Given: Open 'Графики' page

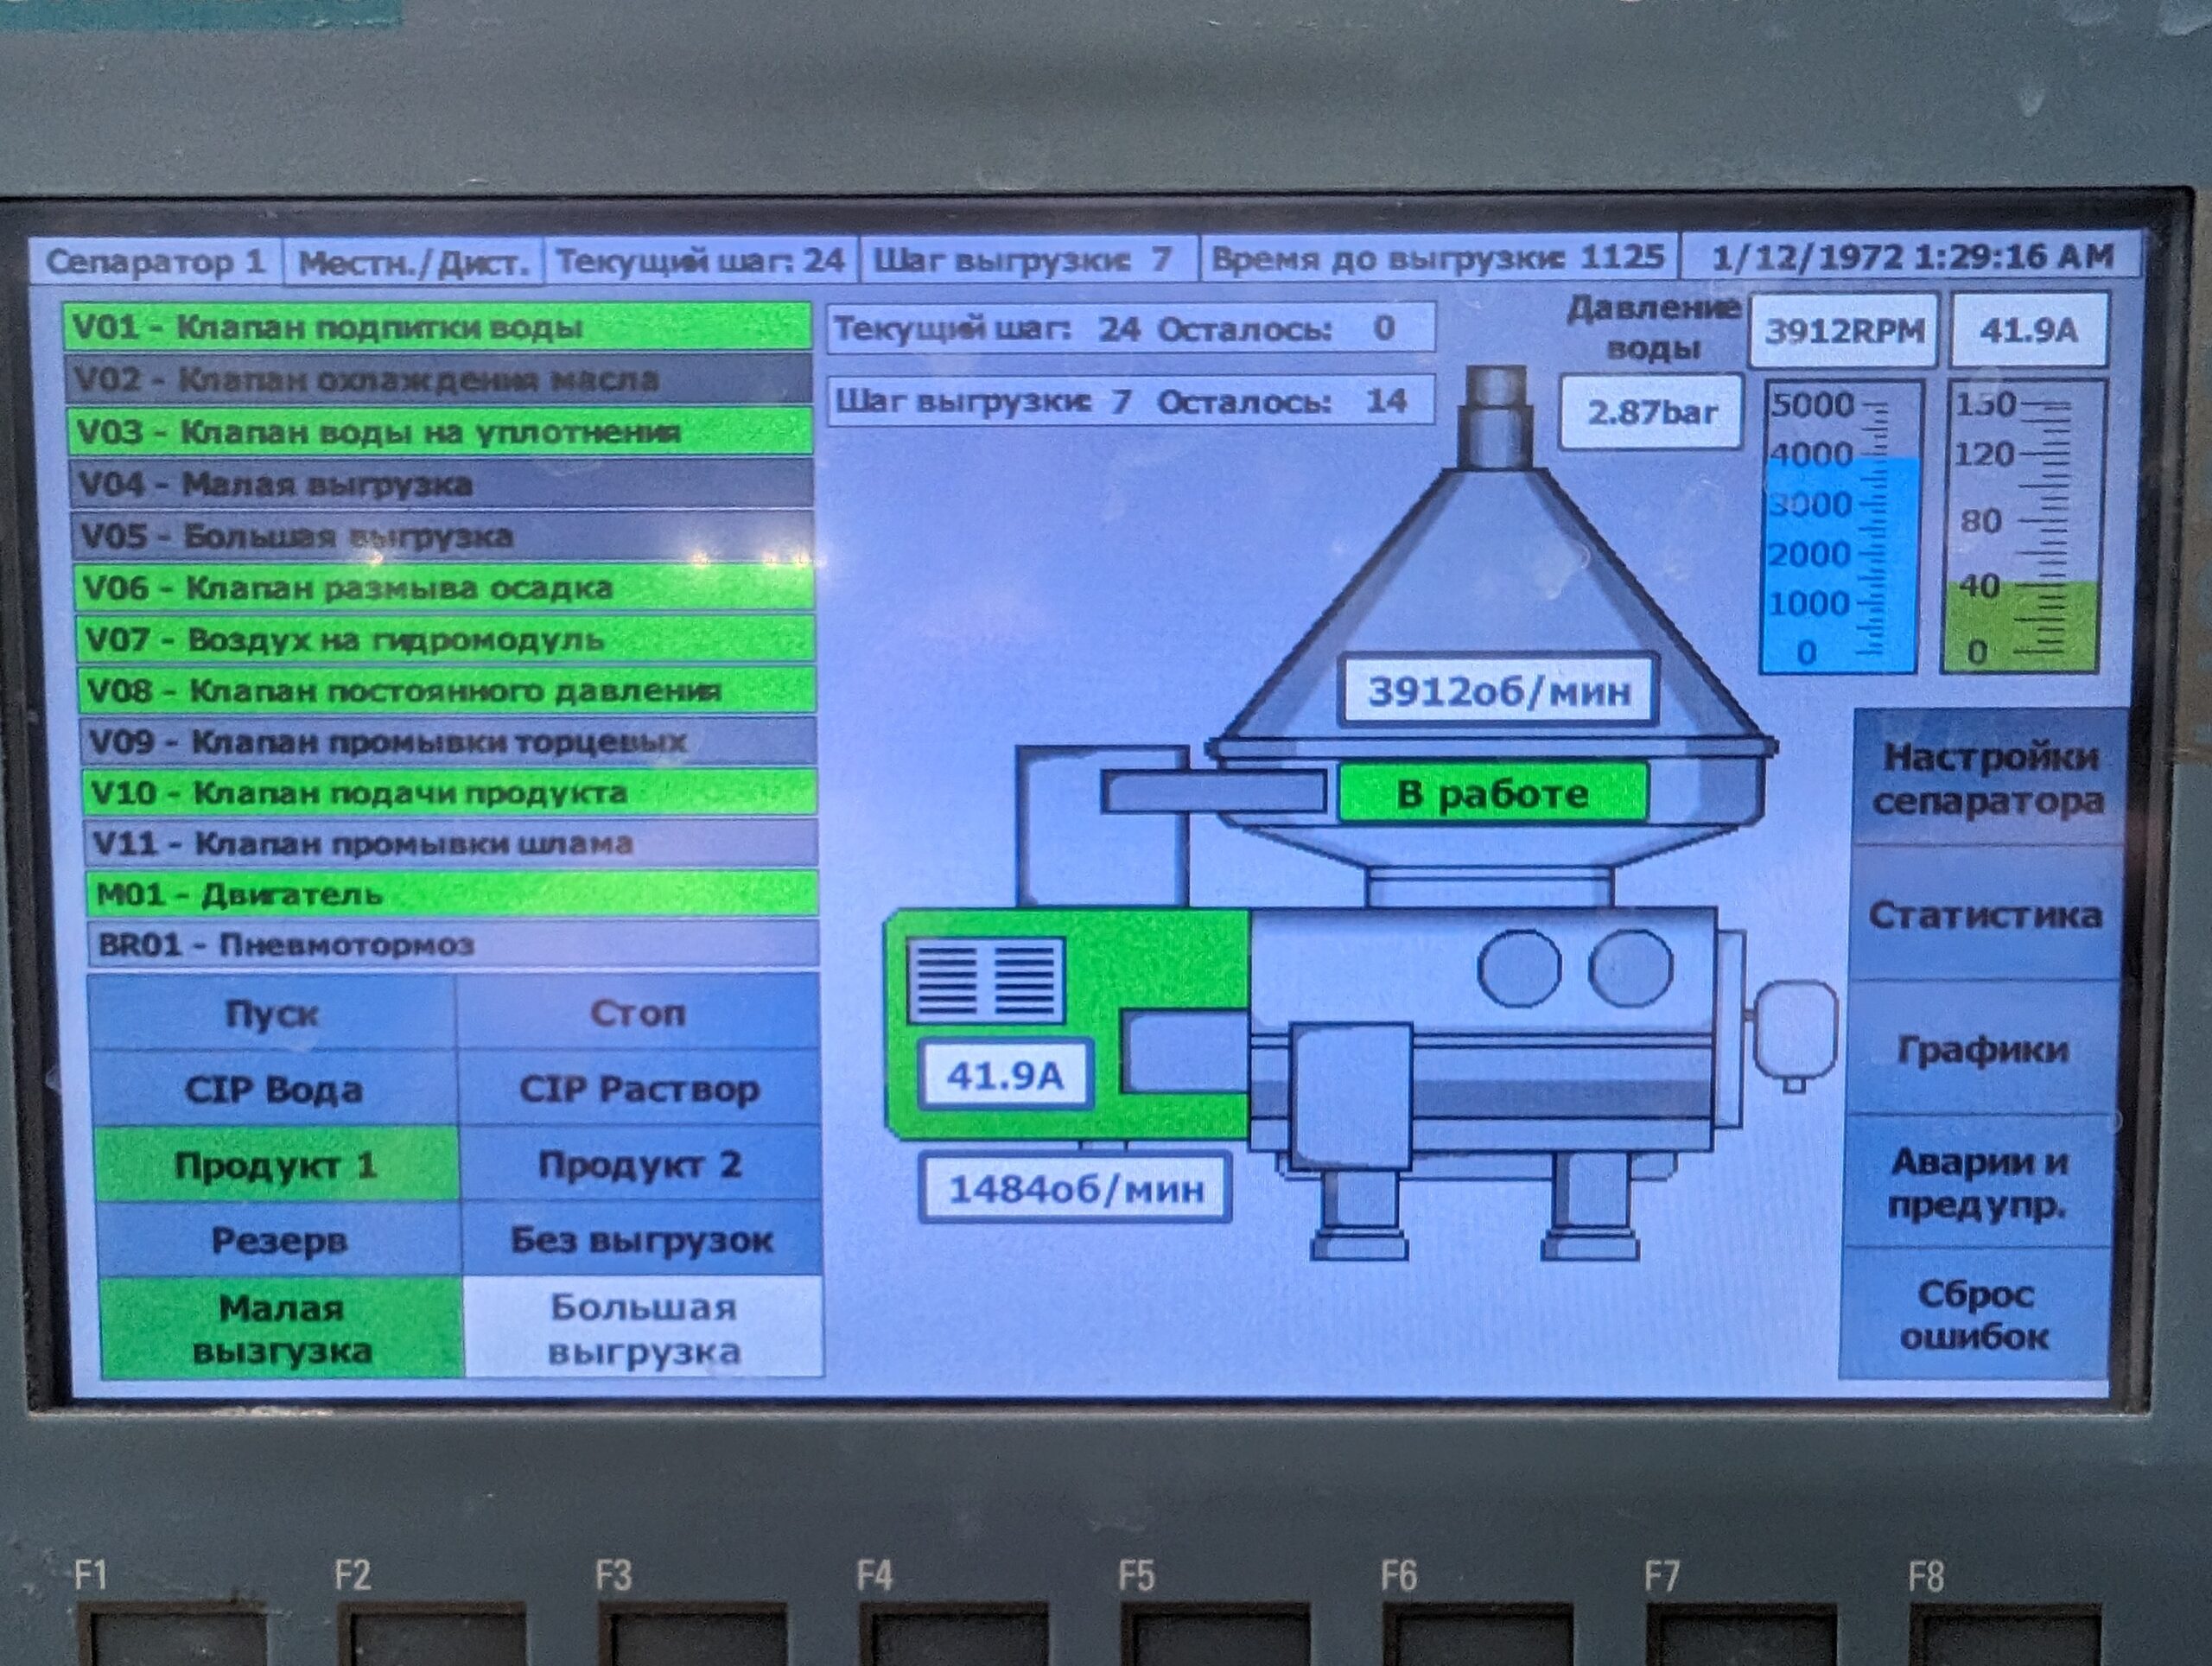Looking at the screenshot, I should pos(1982,1049).
